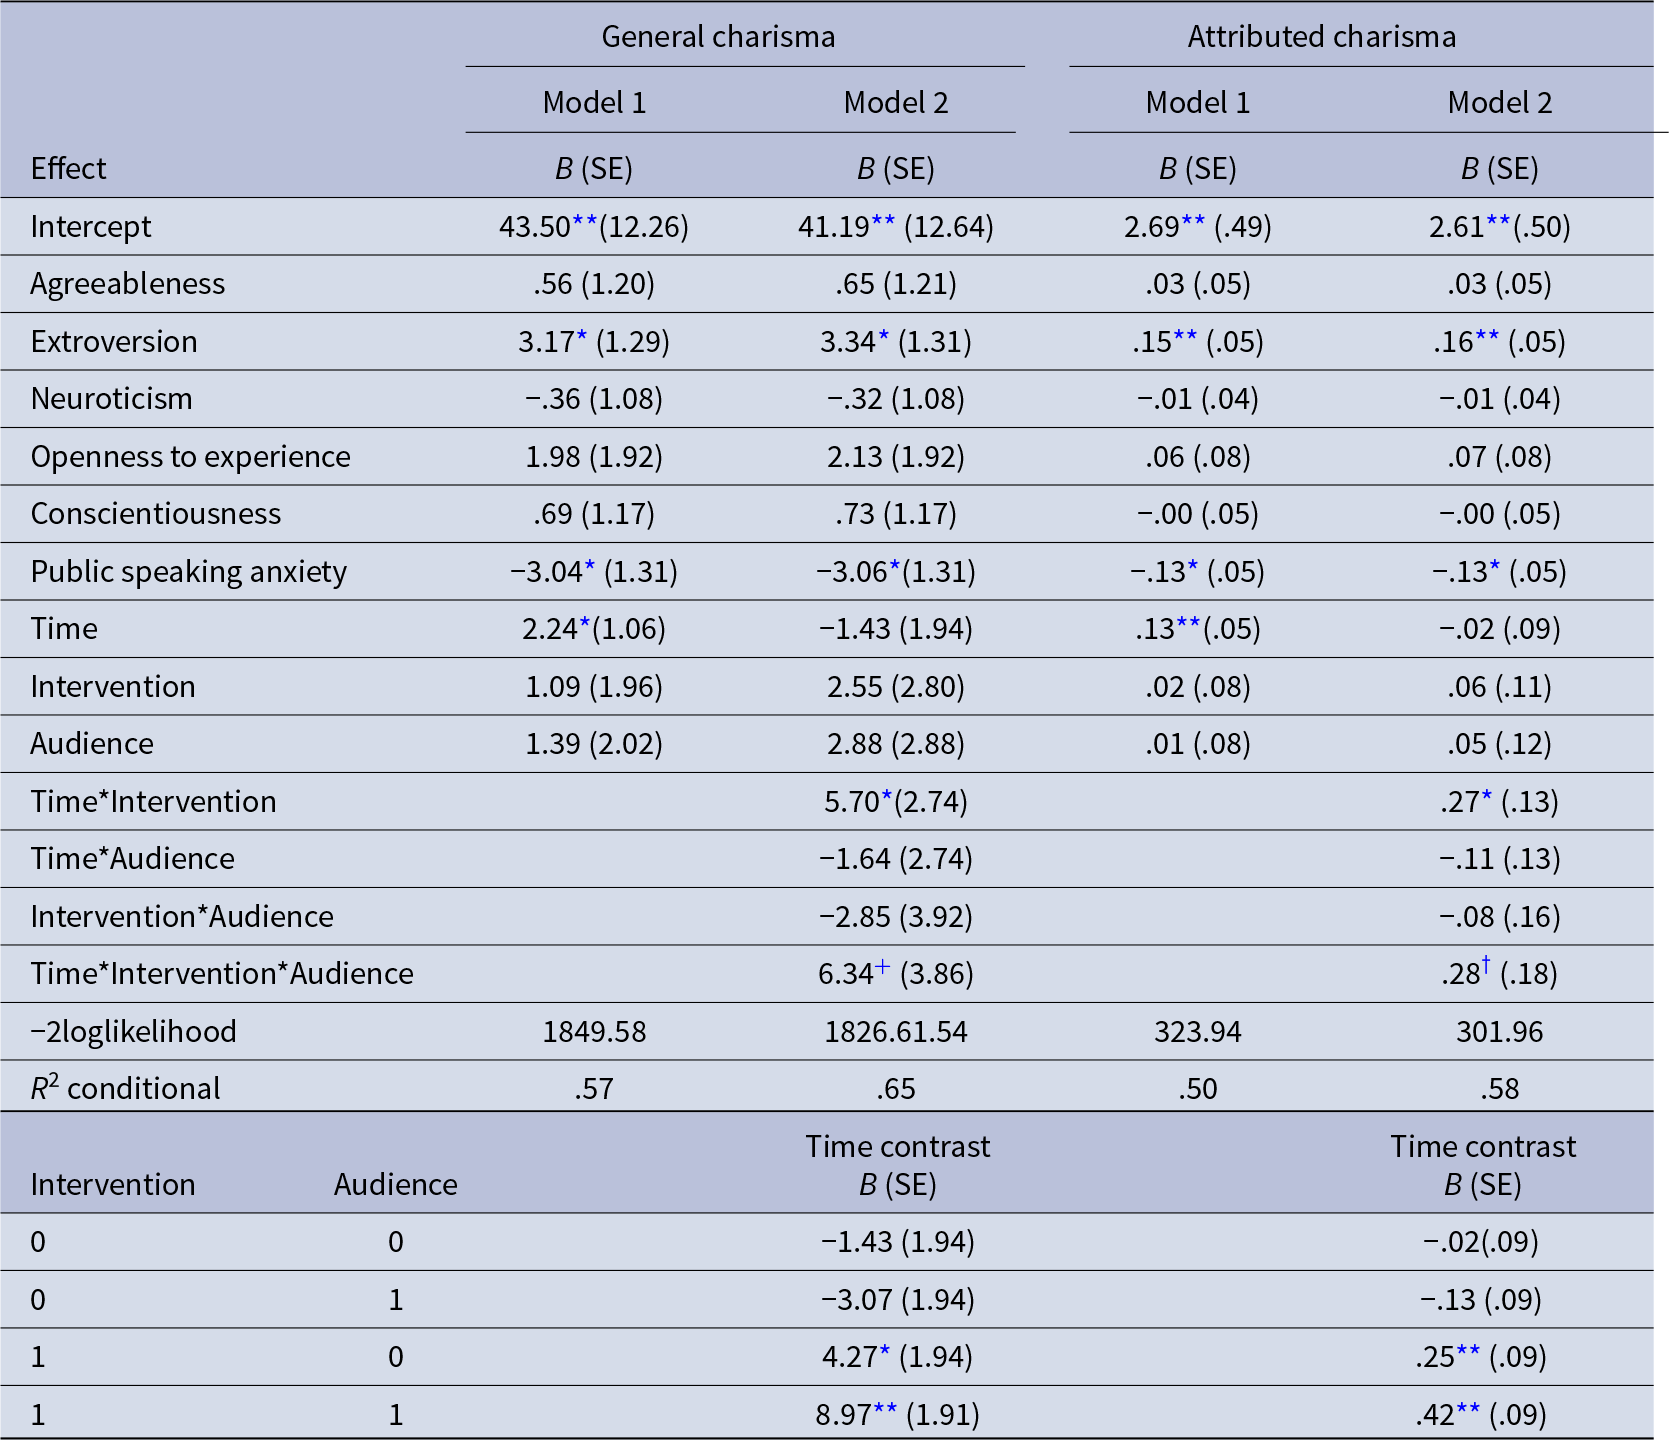Select the value '41.19** (12.64)'
Viewport: 1669px width, 1440px height.
pos(896,227)
